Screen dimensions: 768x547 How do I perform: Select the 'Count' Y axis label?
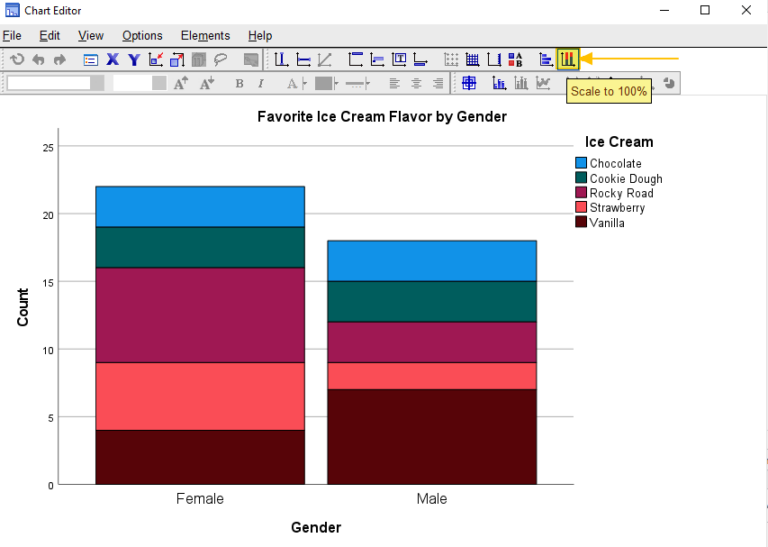coord(23,307)
